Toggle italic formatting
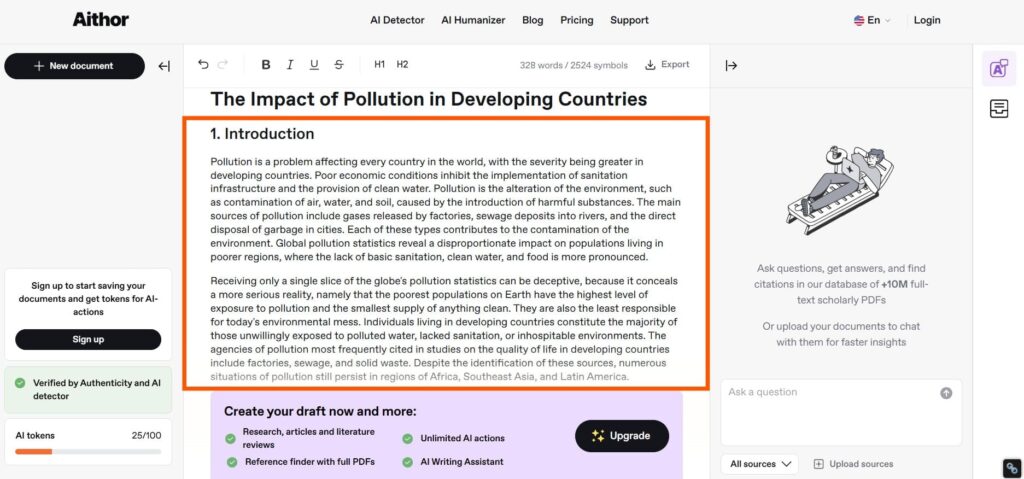The width and height of the screenshot is (1024, 479). tap(290, 64)
